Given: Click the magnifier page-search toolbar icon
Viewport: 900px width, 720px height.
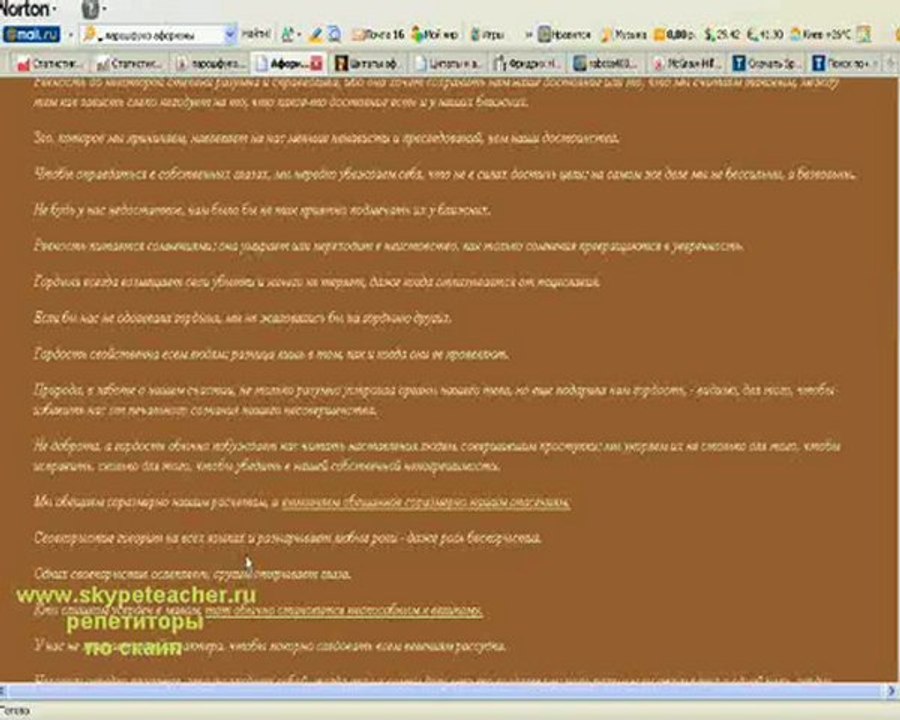Looking at the screenshot, I should point(334,35).
